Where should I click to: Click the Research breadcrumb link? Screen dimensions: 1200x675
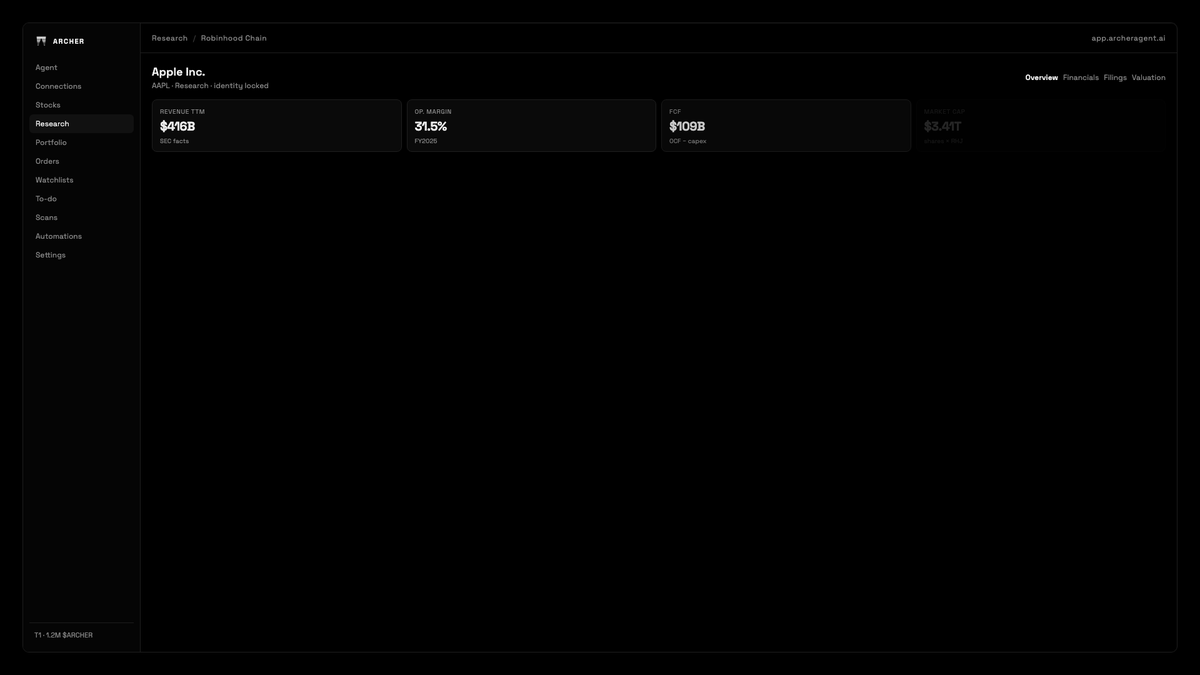point(169,38)
